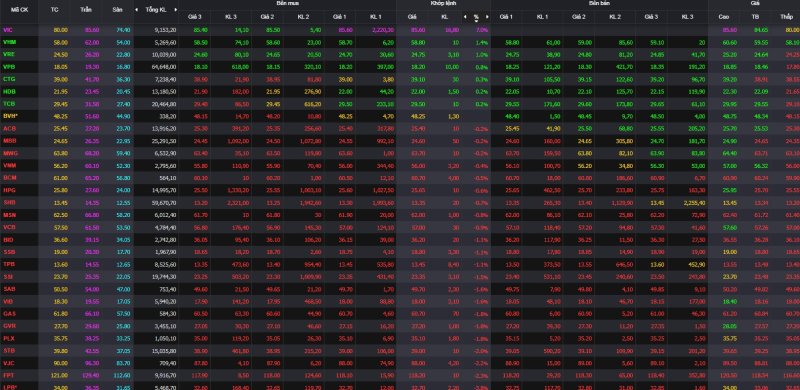Image resolution: width=800 pixels, height=390 pixels.
Task: Click the Thấp column header
Action: (788, 17)
